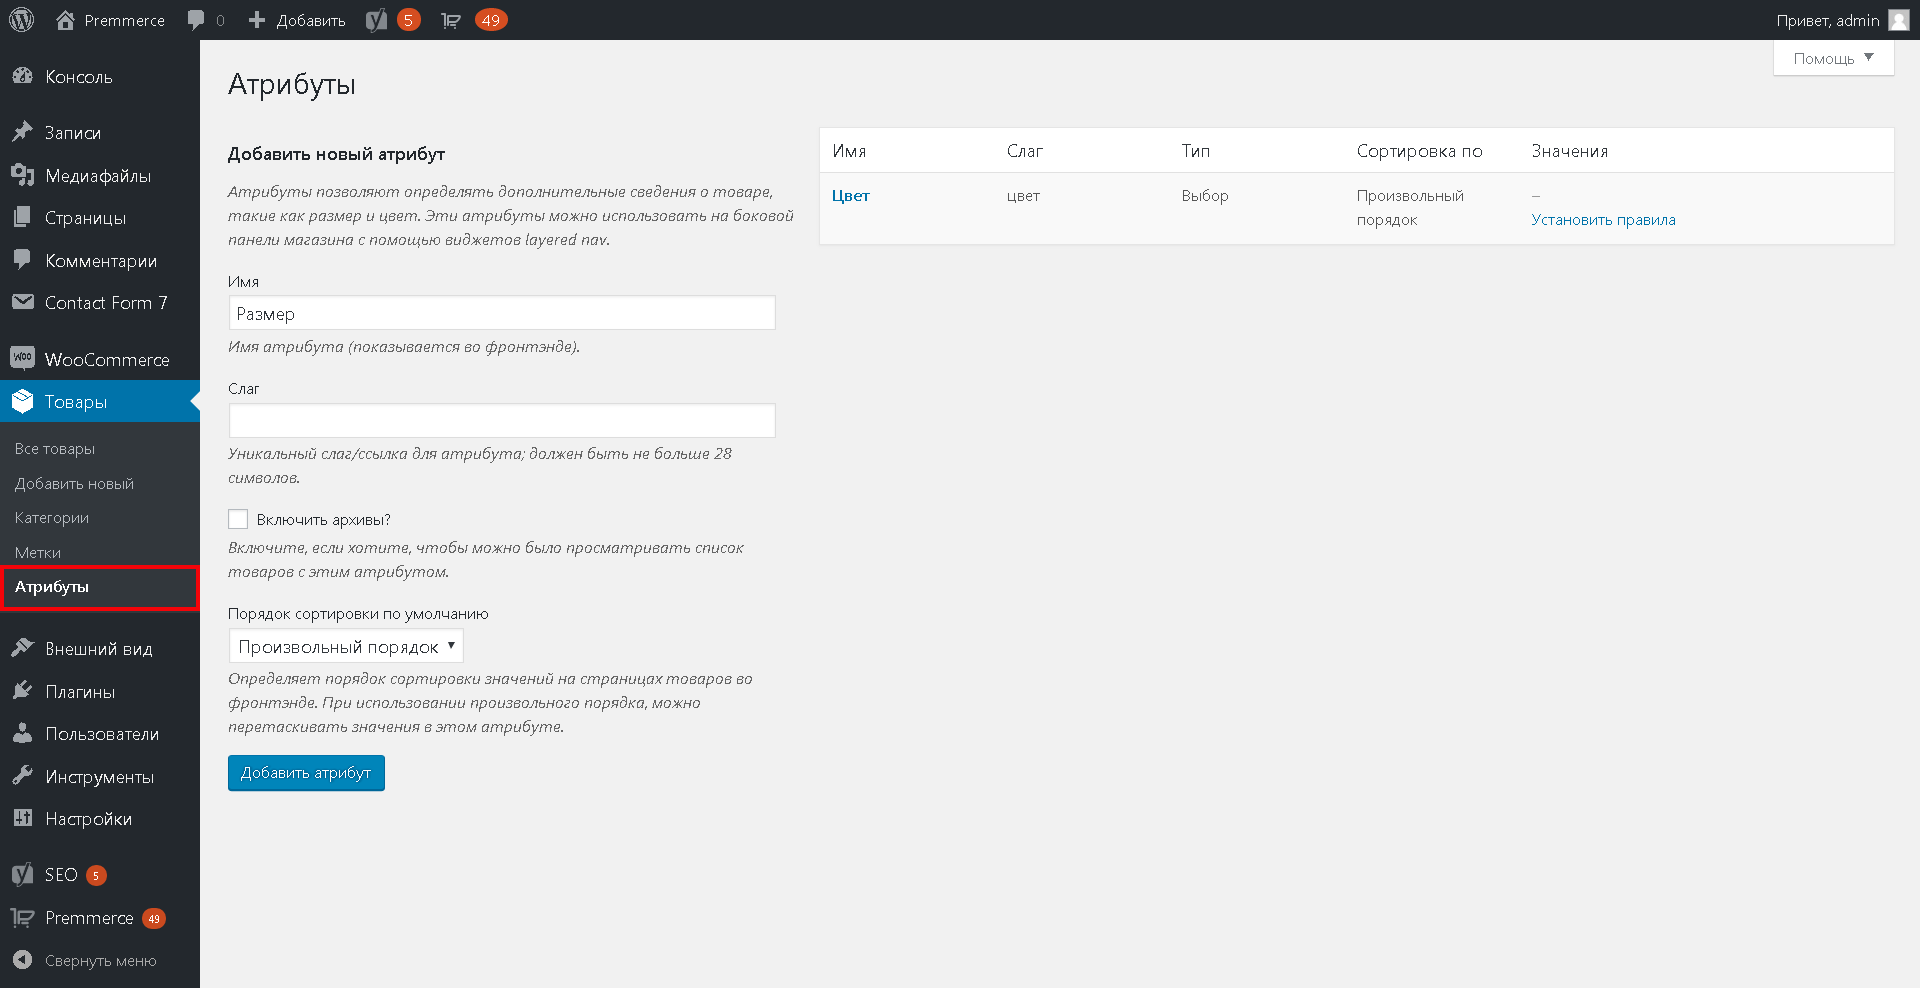Viewport: 1920px width, 988px height.
Task: Click Страницы pages icon in sidebar
Action: pos(22,217)
